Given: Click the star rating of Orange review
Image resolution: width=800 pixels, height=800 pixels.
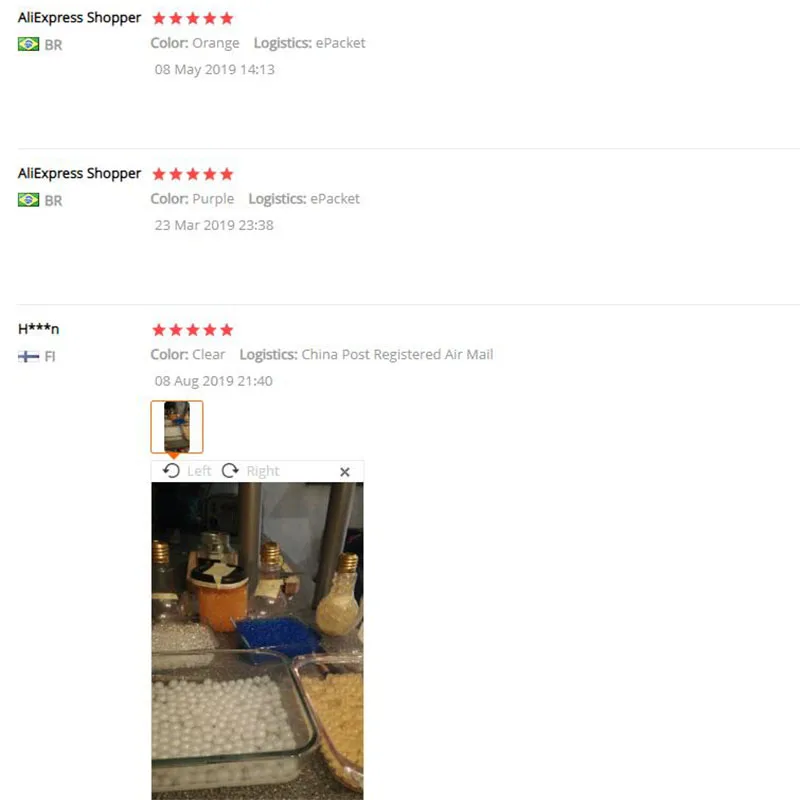Looking at the screenshot, I should tap(193, 19).
